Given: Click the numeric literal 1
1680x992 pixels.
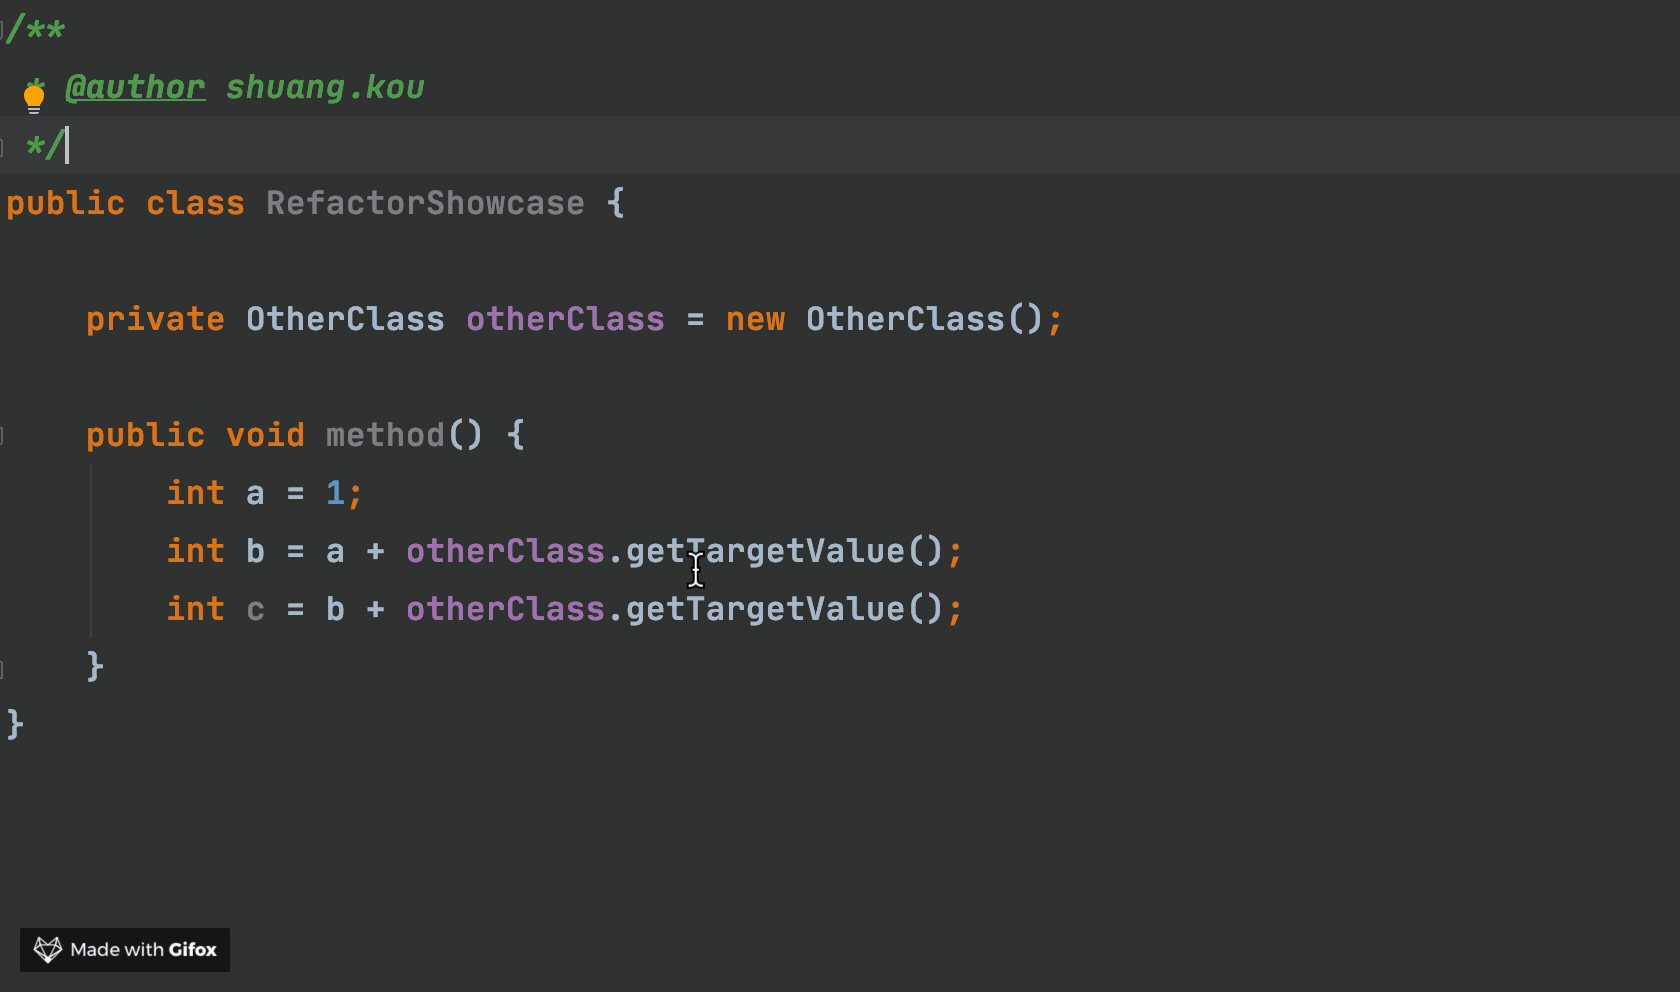Looking at the screenshot, I should pos(335,494).
